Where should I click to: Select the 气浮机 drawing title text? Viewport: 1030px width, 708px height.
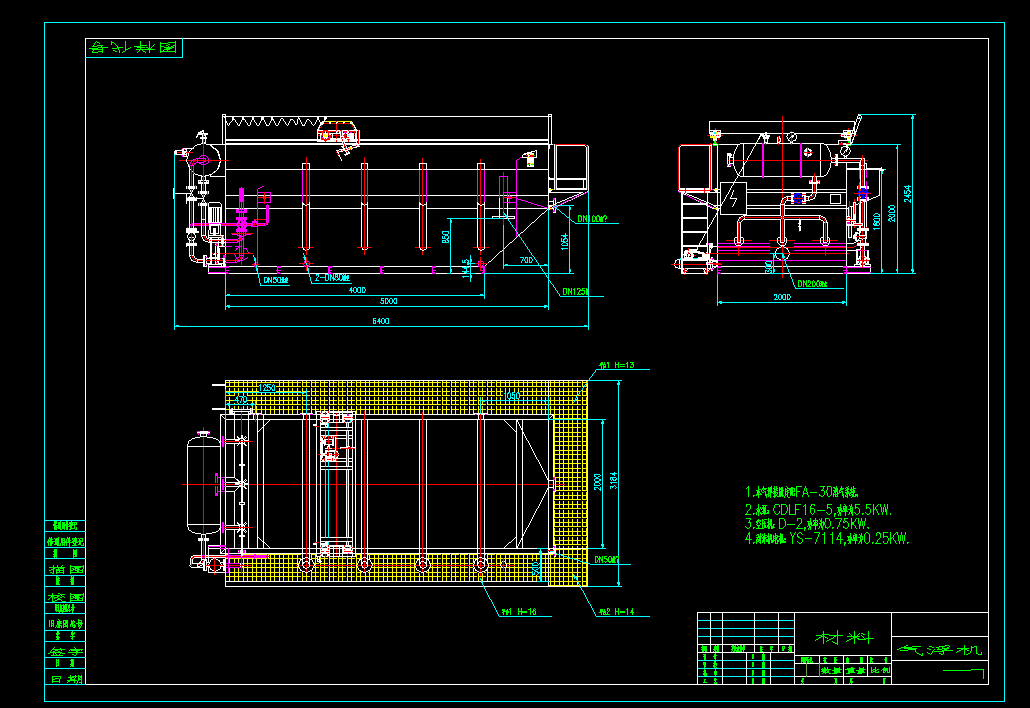(x=939, y=650)
